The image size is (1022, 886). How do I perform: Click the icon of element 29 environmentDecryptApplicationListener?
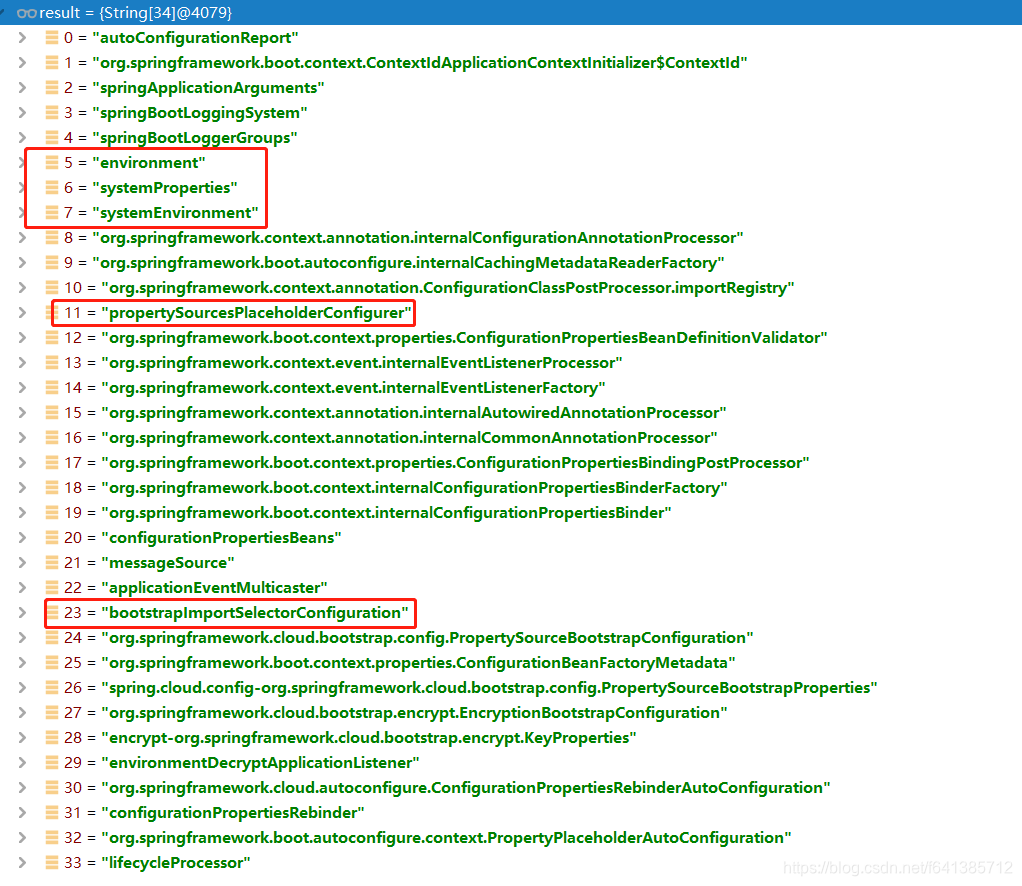point(52,762)
